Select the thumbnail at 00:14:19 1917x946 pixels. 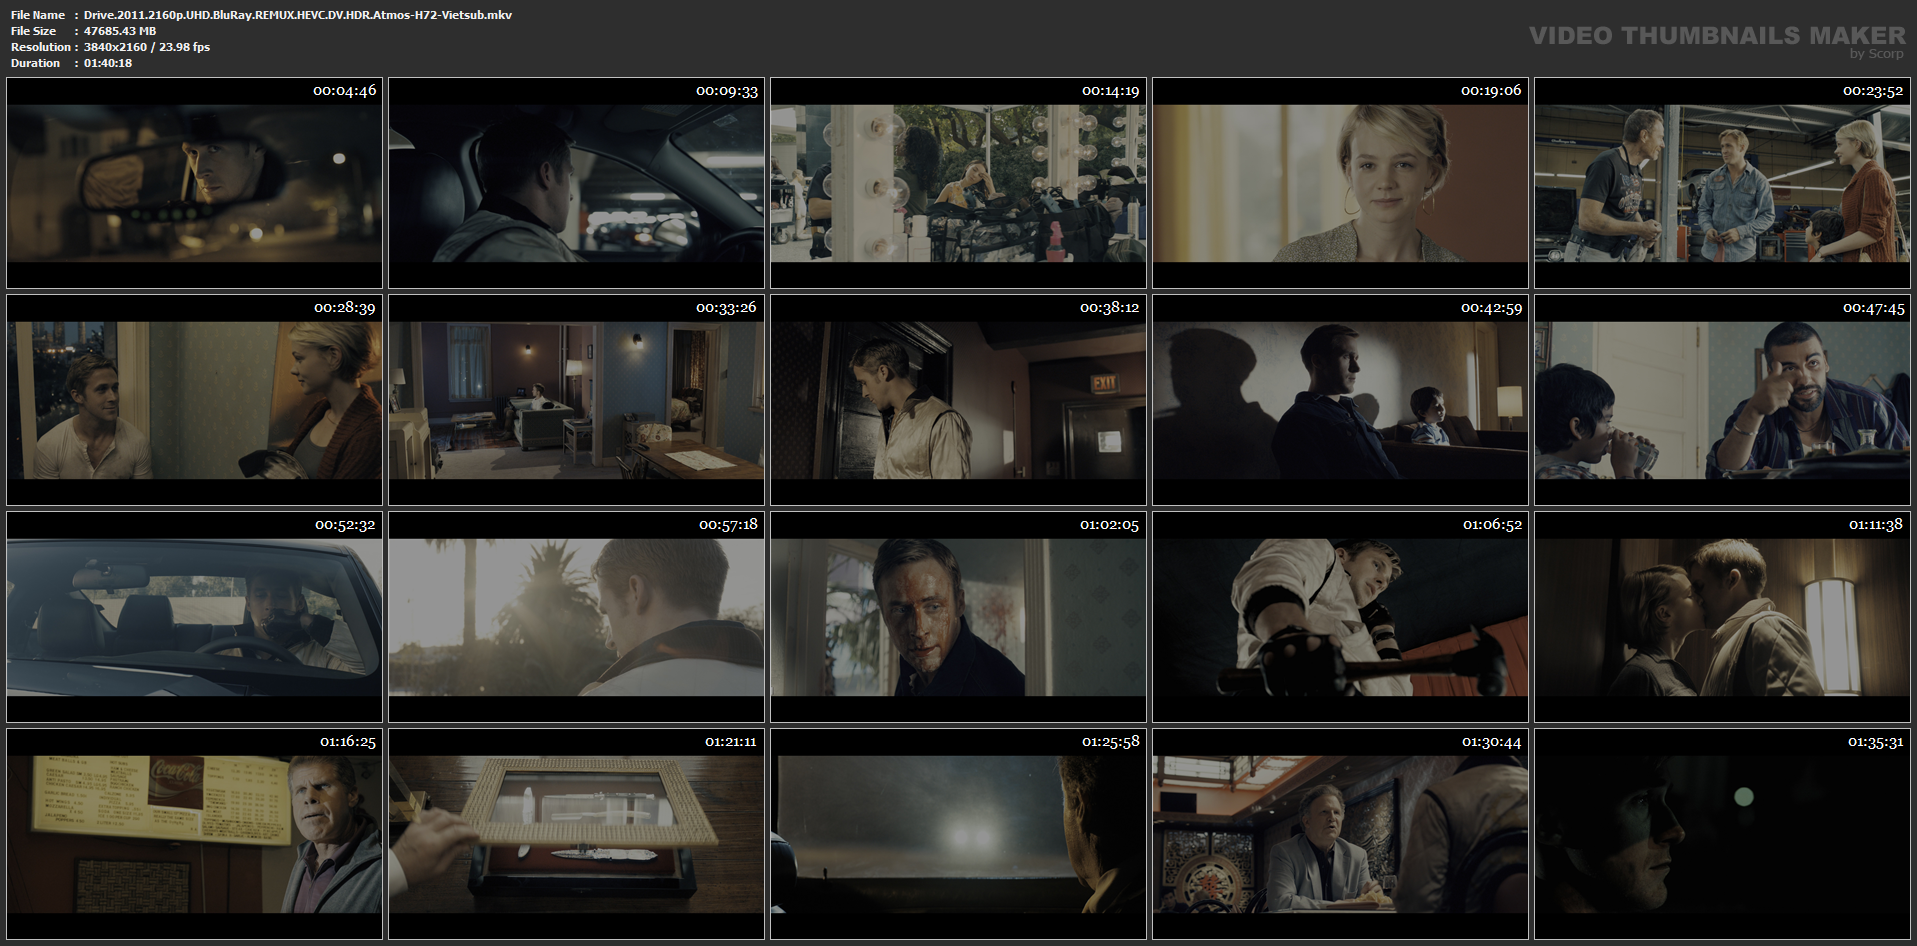[958, 183]
